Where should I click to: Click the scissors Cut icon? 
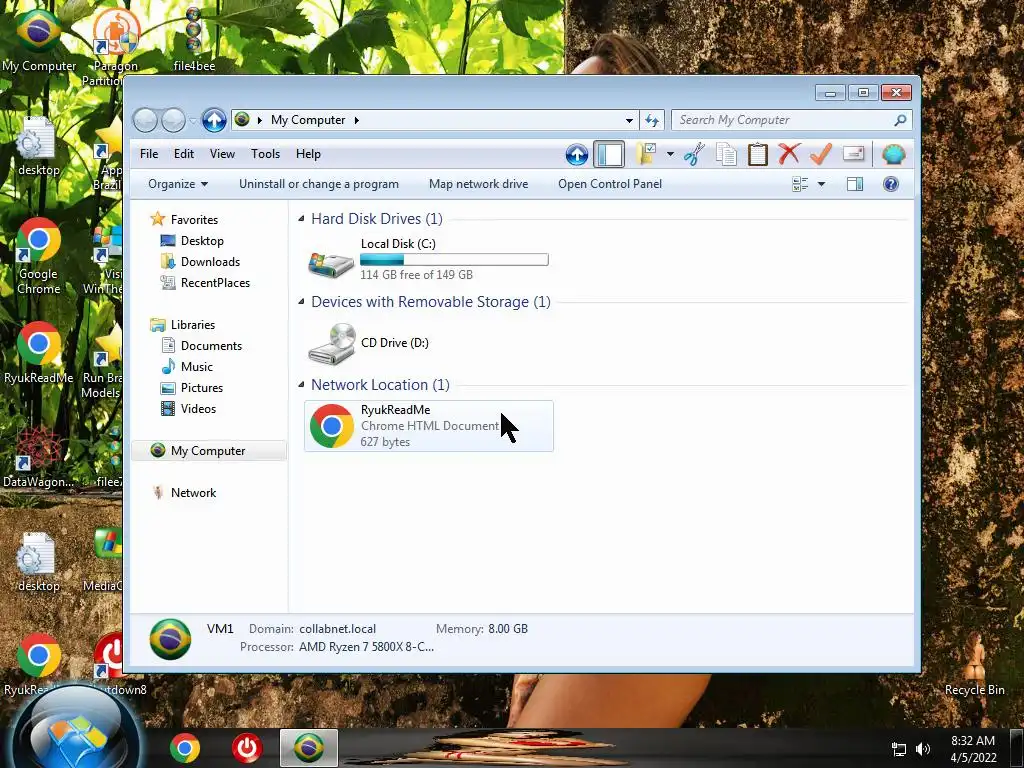(694, 155)
